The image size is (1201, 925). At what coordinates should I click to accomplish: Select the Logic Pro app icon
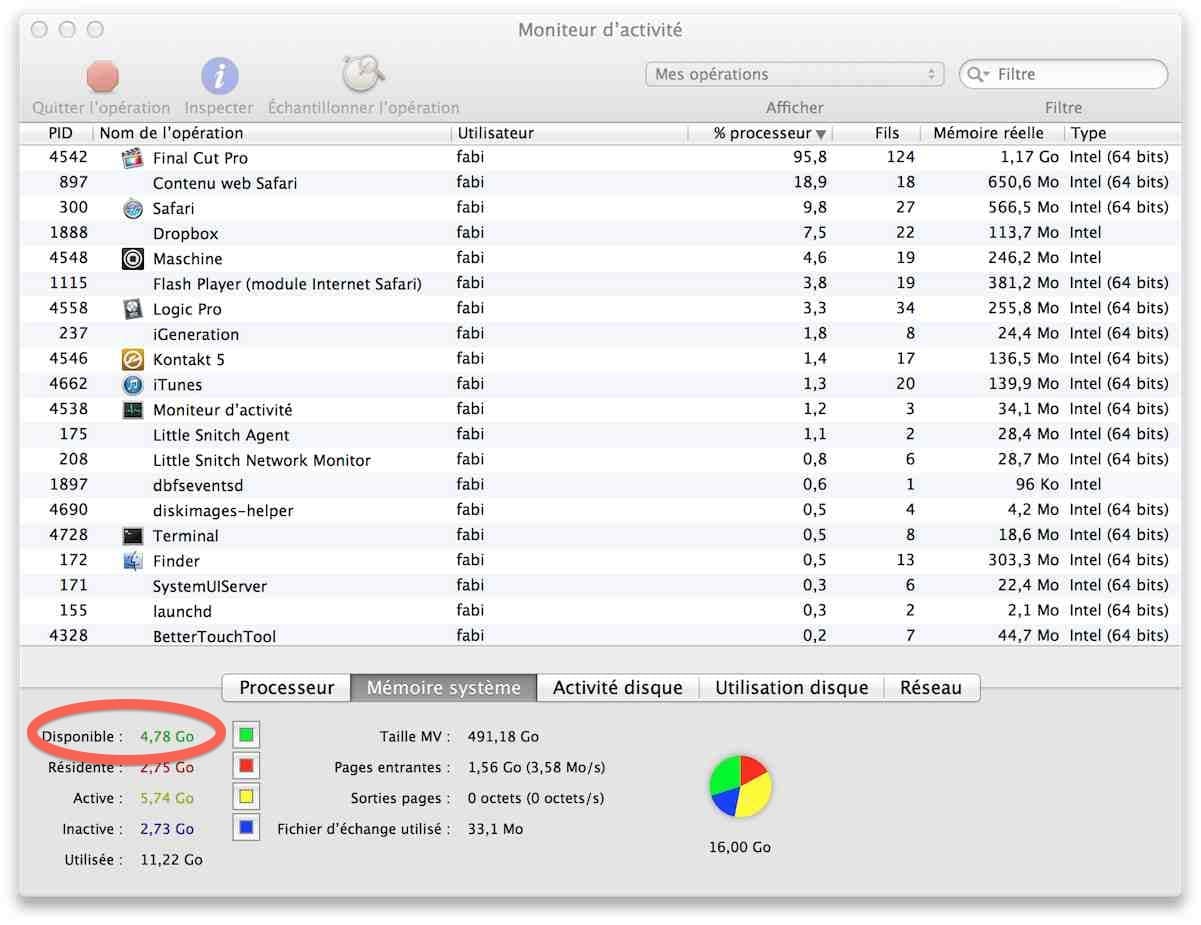132,309
